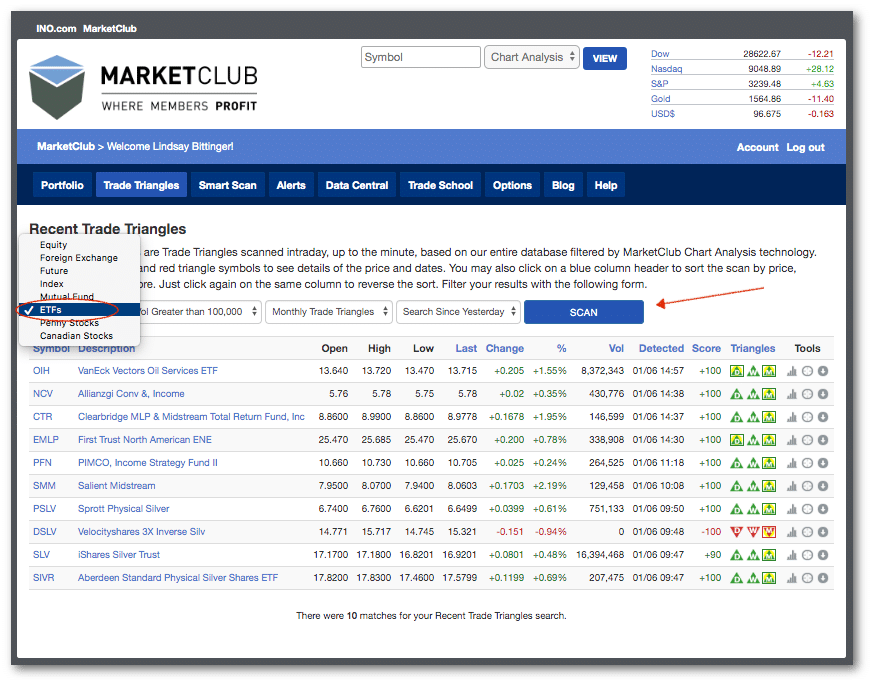The height and width of the screenshot is (684, 872).
Task: Open the chart icon for DSLV row
Action: [x=791, y=532]
